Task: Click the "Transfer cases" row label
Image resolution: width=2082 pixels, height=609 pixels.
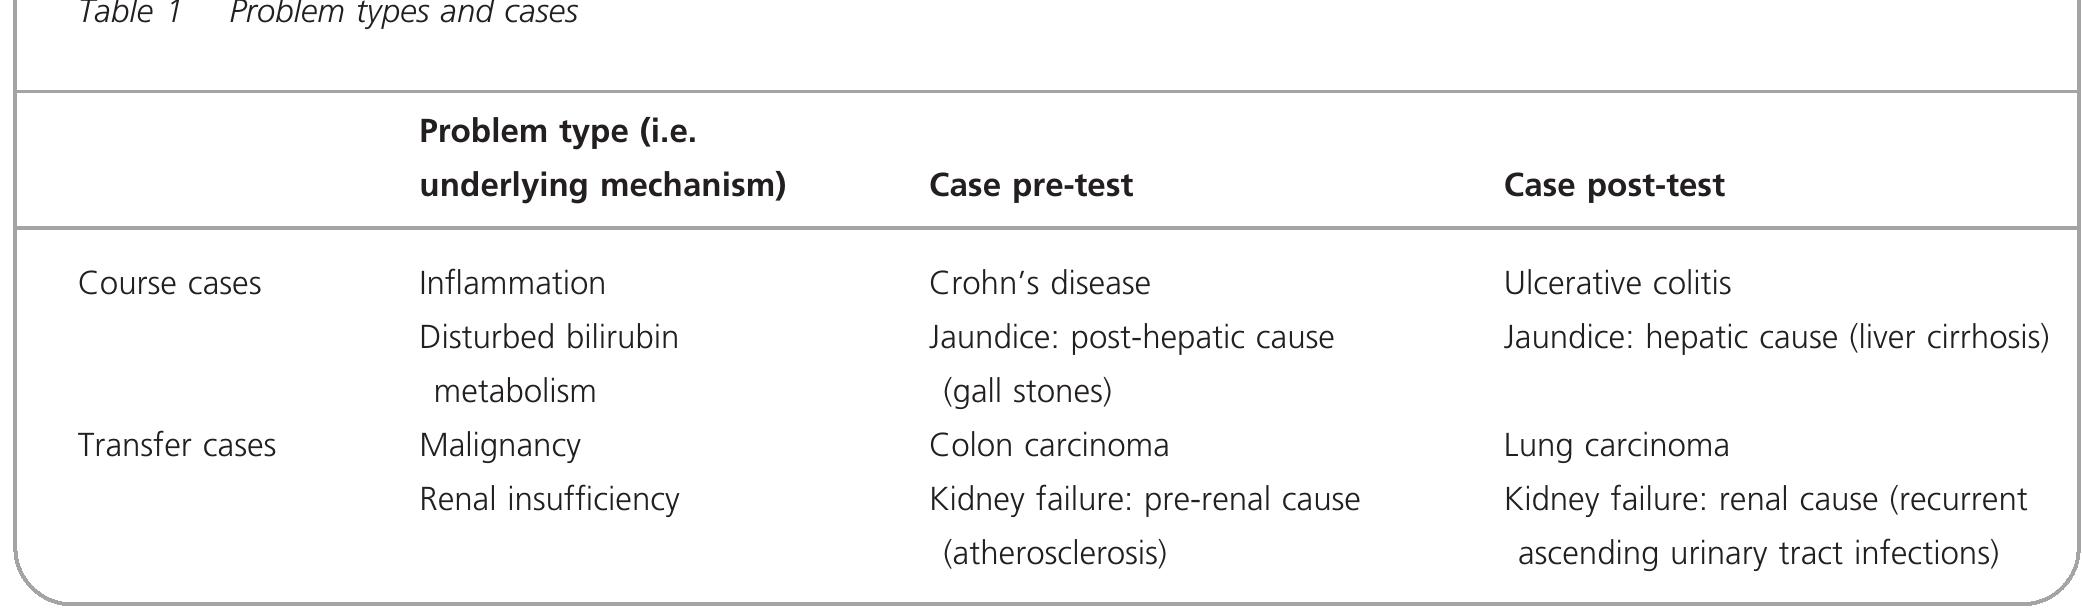Action: [x=177, y=445]
